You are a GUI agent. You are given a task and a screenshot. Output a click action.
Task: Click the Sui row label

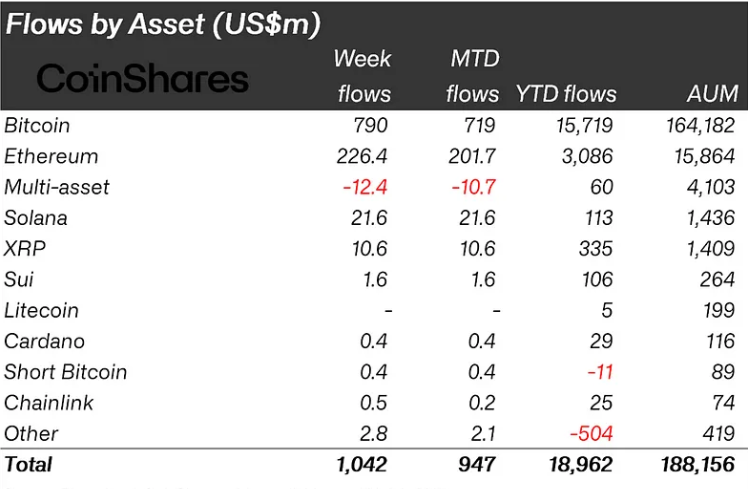click(21, 280)
